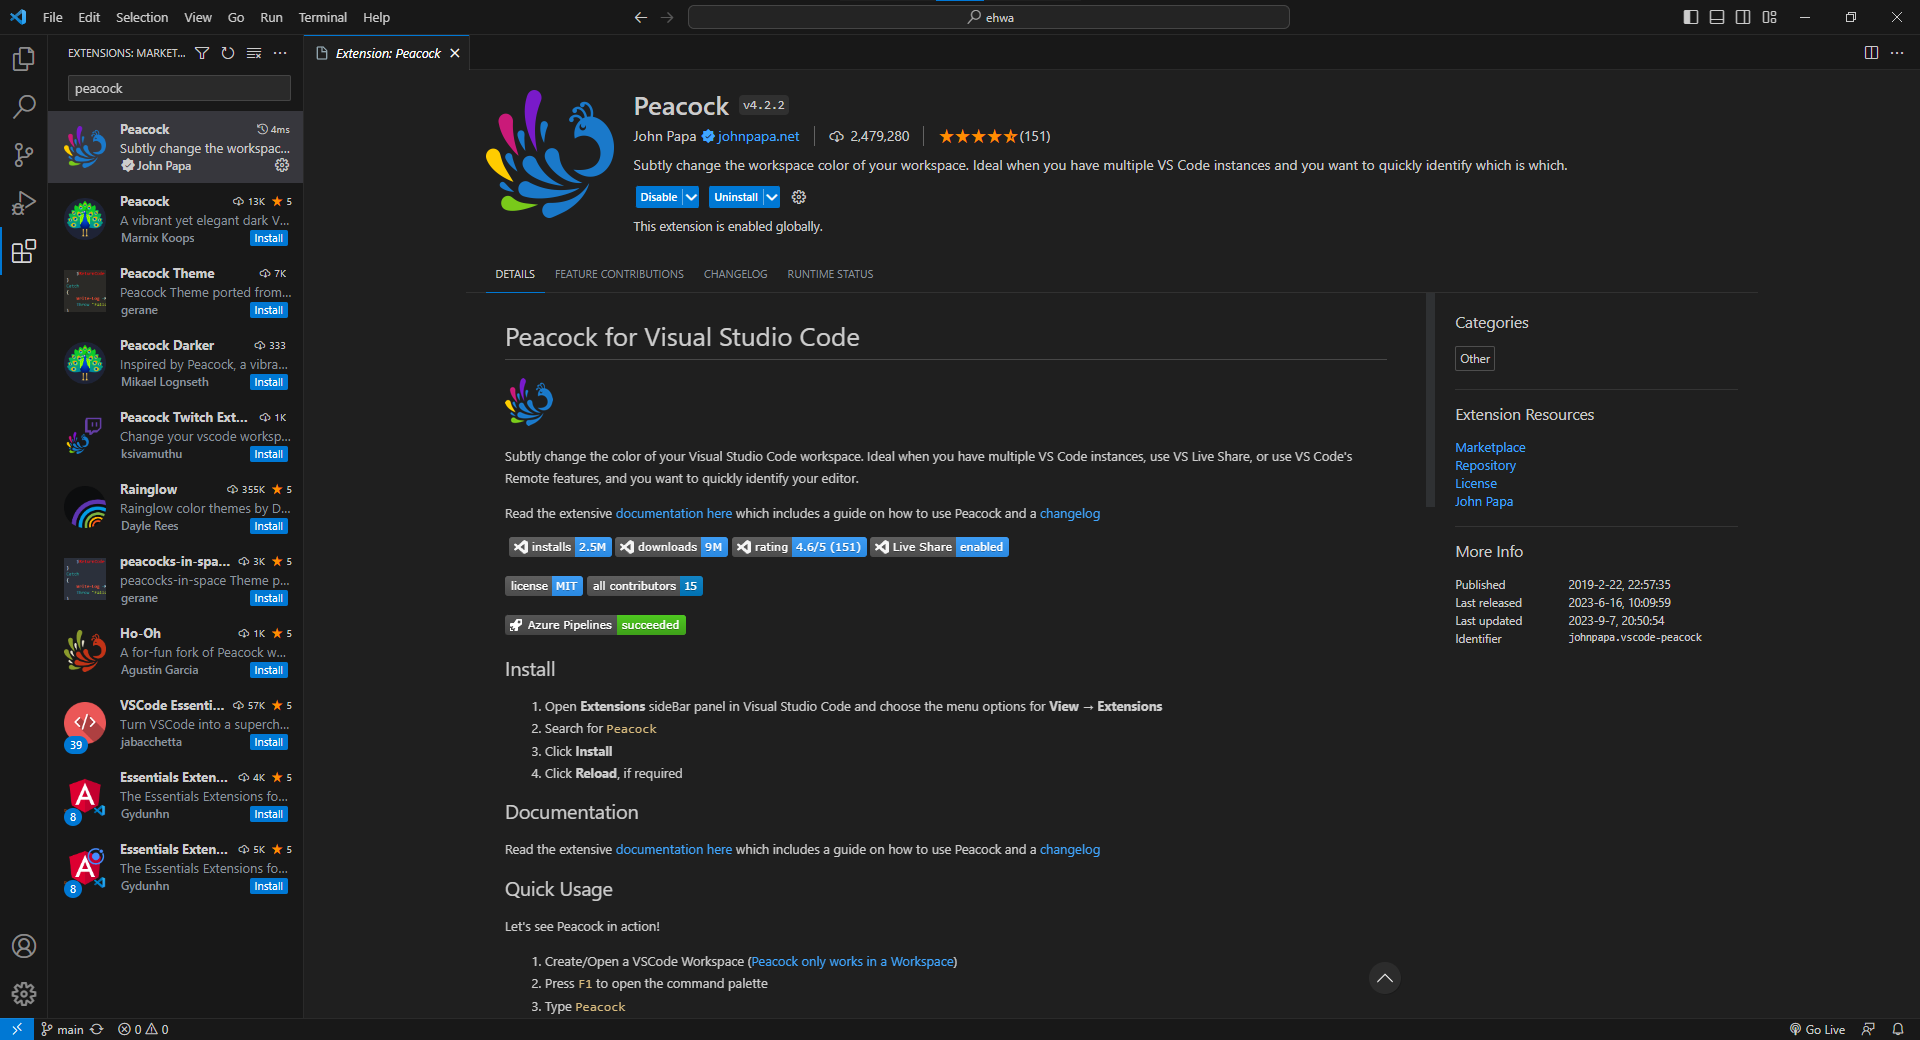Close the Extension: Peacock tab

(x=455, y=53)
